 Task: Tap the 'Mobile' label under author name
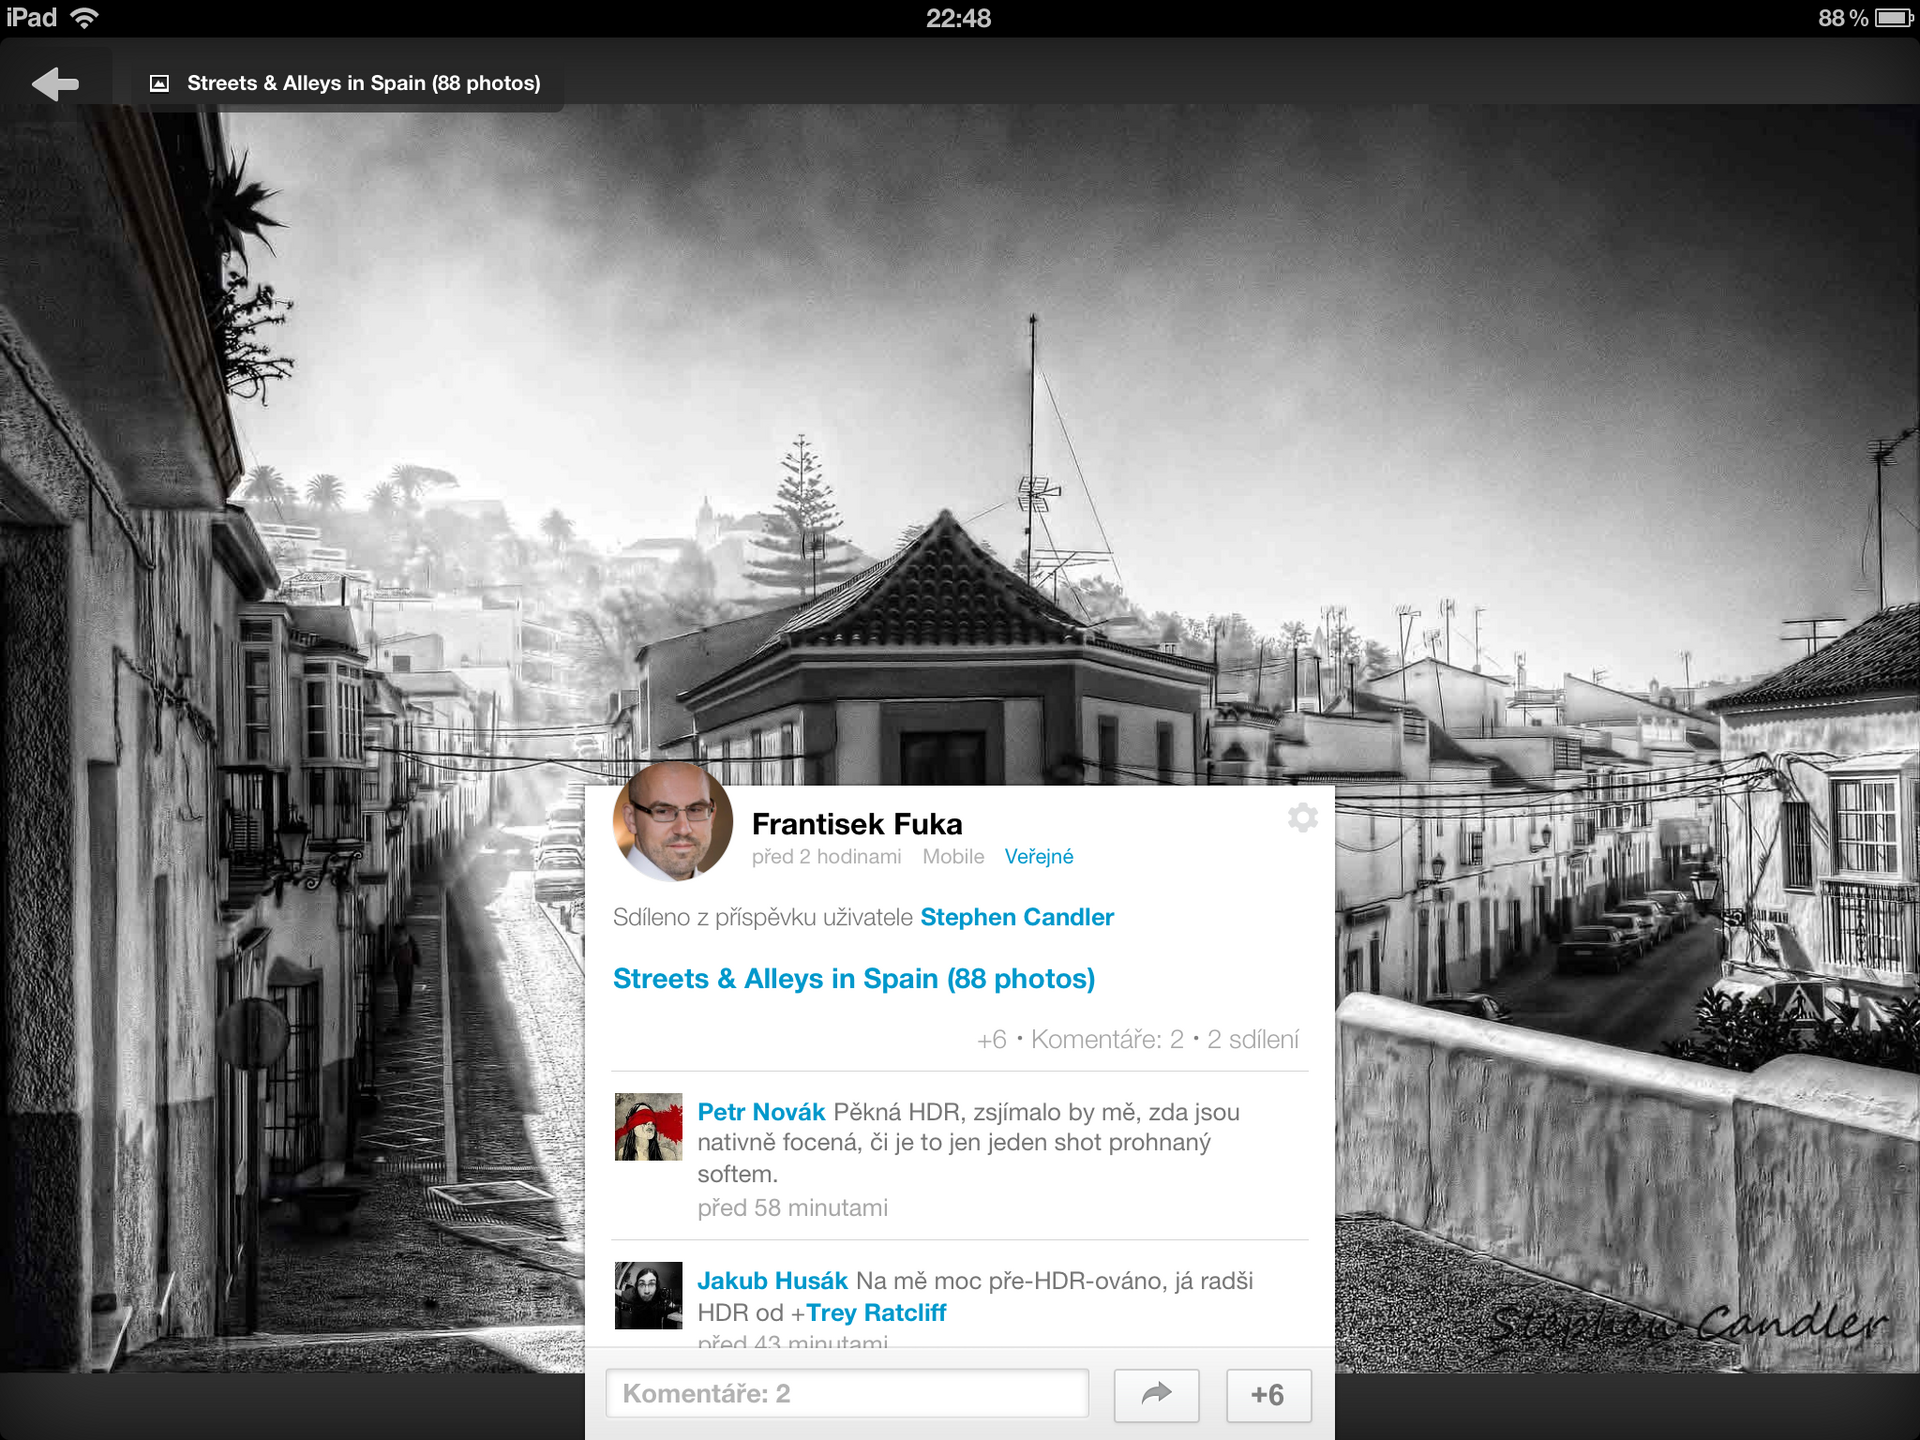coord(953,857)
